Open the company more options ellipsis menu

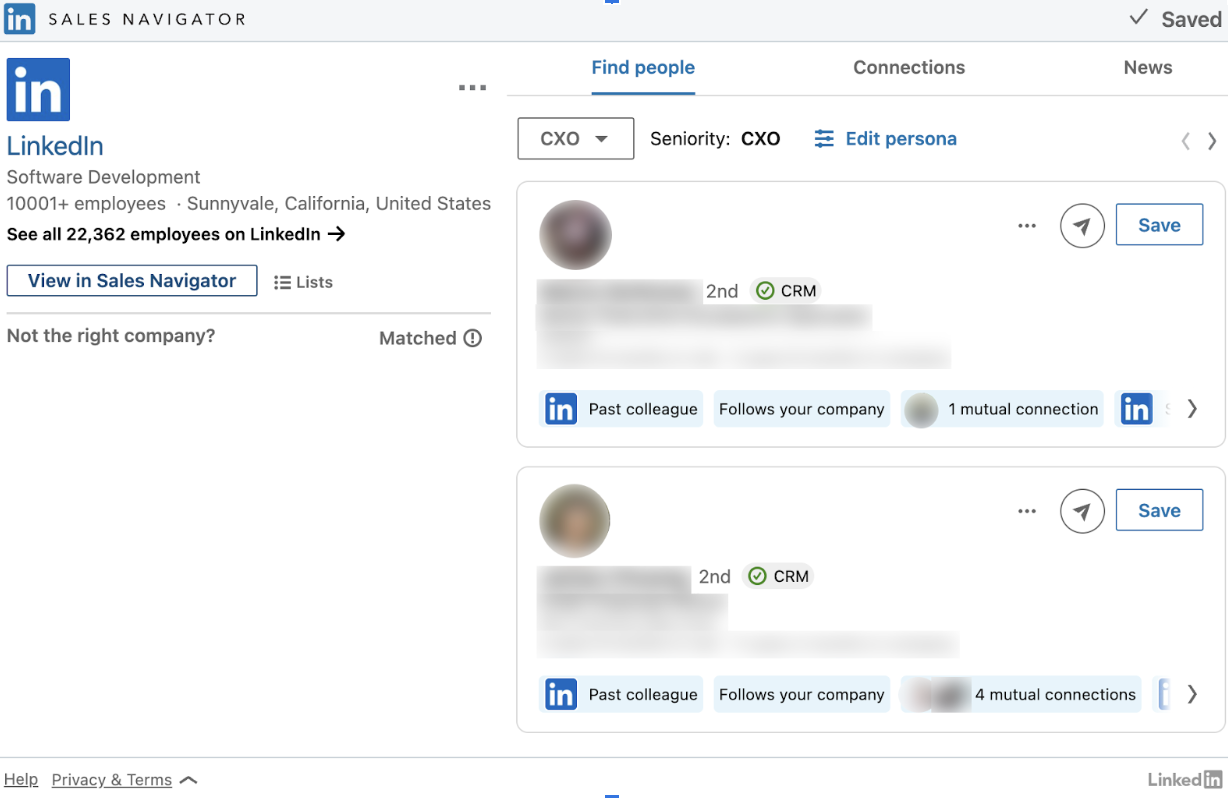(472, 88)
